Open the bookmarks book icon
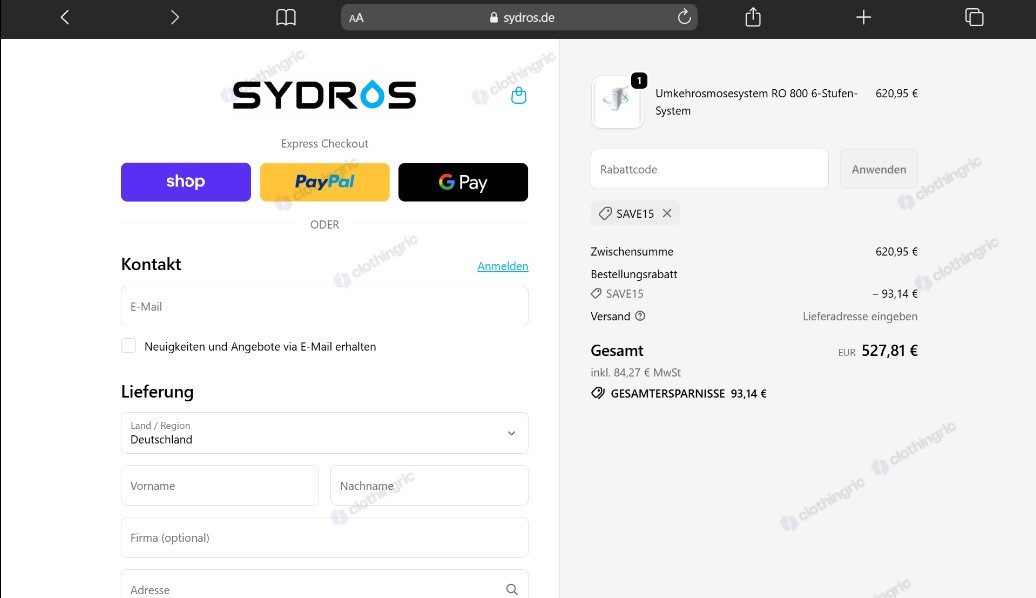The height and width of the screenshot is (598, 1036). click(285, 17)
